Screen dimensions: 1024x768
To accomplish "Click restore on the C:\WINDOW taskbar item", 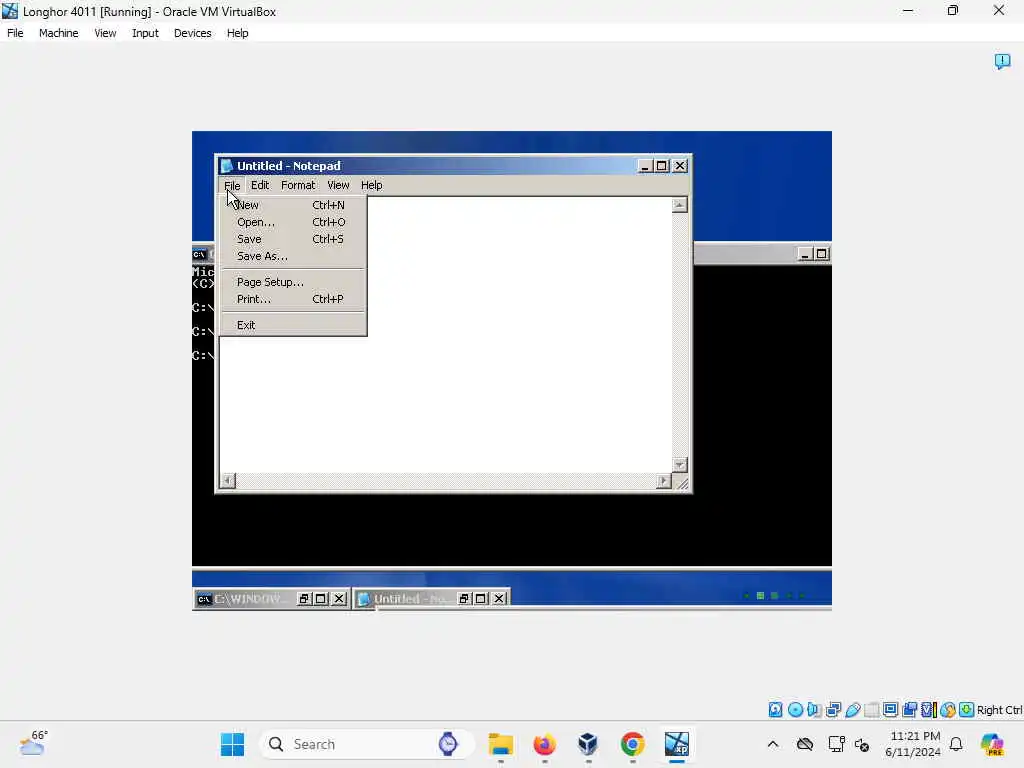I will 304,599.
